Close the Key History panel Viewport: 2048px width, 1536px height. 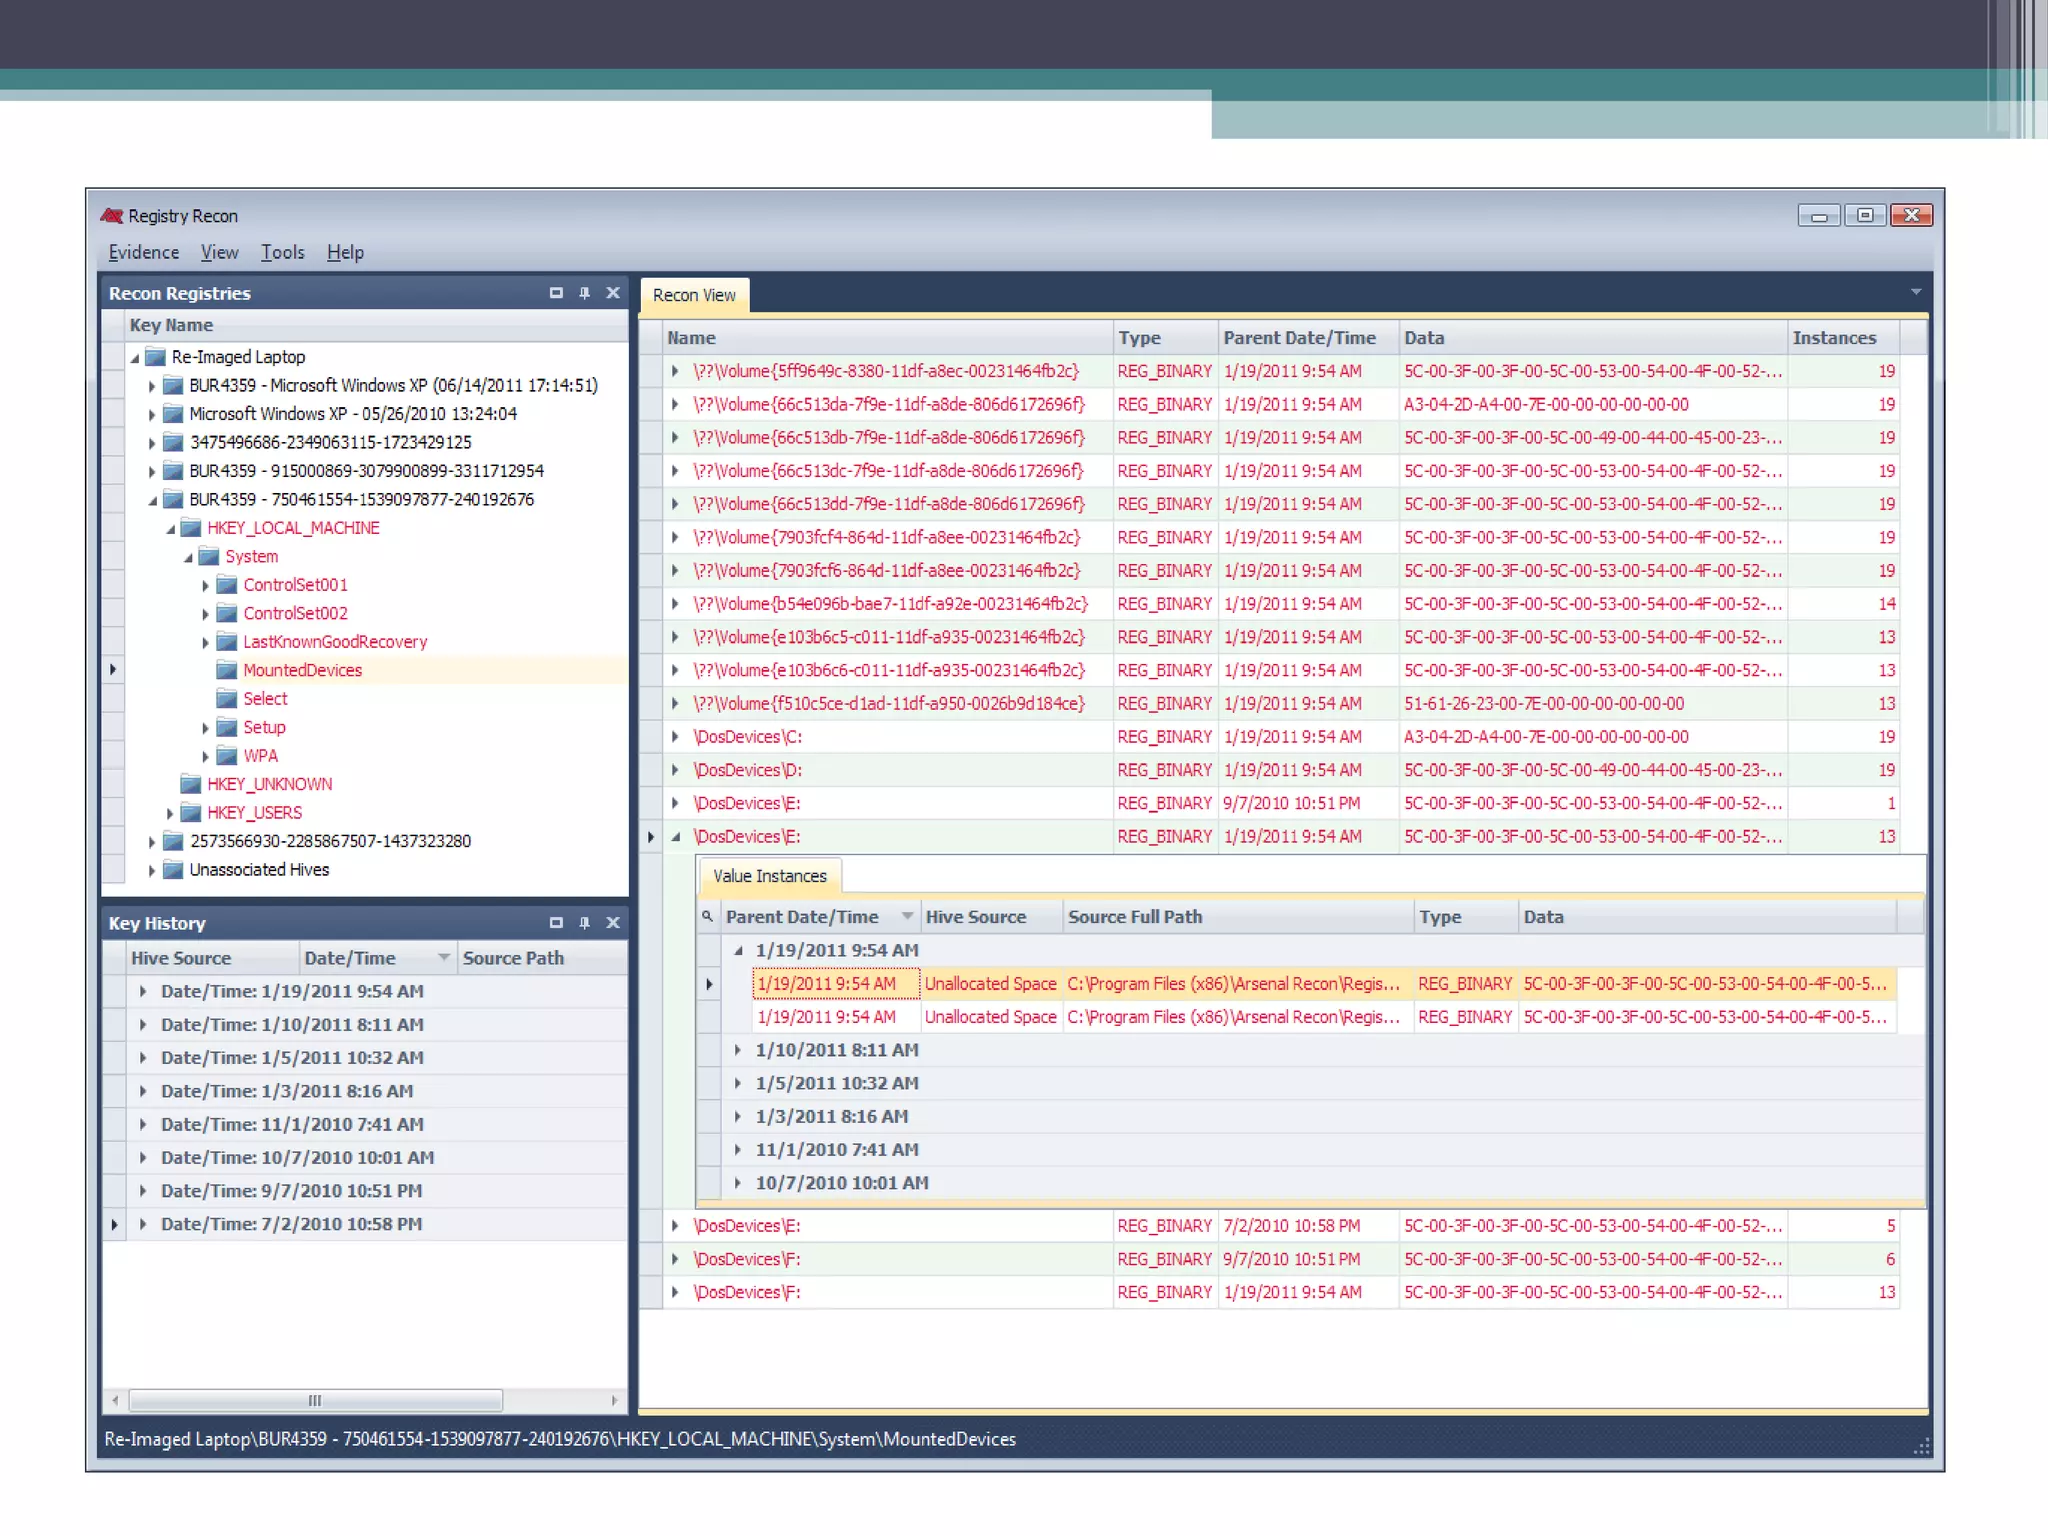[613, 923]
